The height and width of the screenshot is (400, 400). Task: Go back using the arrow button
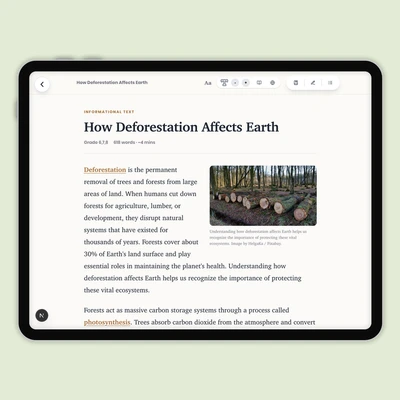pyautogui.click(x=42, y=84)
